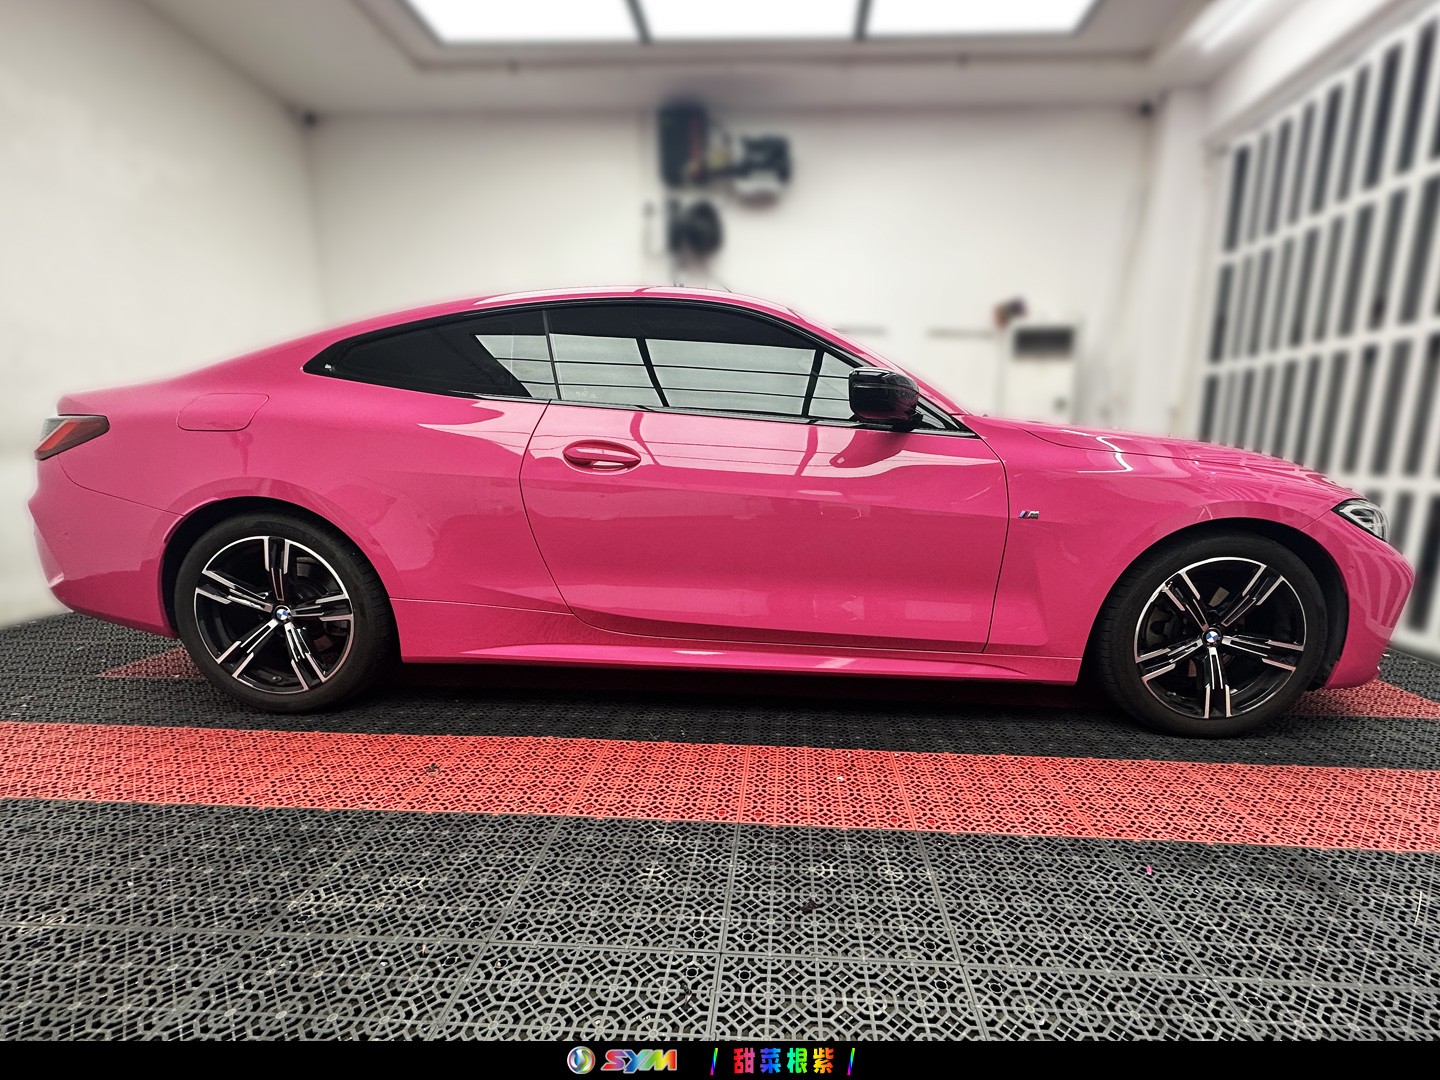Click the 甜菜根紫 color name text
The height and width of the screenshot is (1080, 1440).
coord(783,1059)
